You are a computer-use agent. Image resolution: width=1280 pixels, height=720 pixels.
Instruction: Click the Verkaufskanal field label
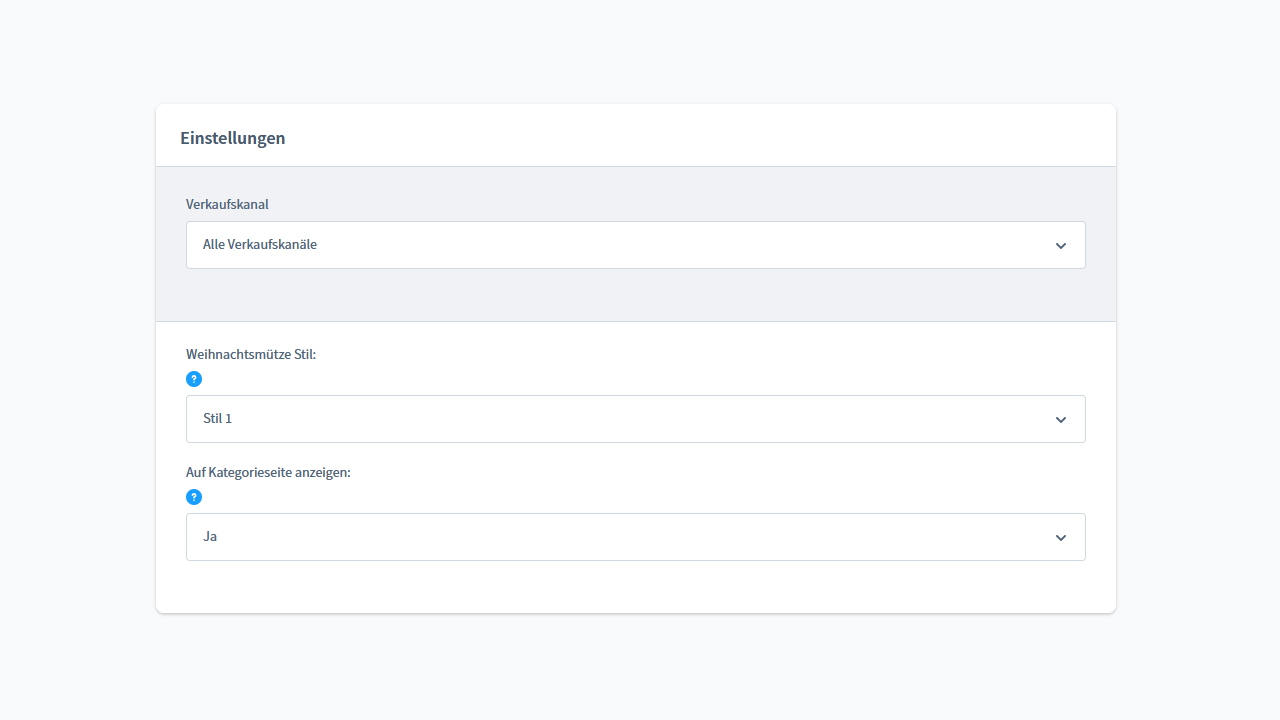click(227, 204)
